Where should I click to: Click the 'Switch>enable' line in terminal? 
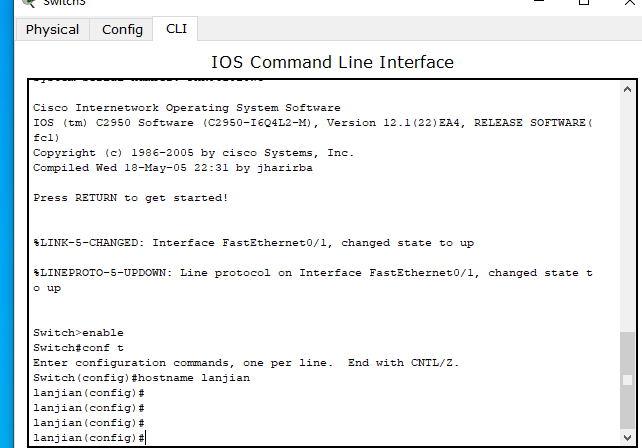click(78, 333)
